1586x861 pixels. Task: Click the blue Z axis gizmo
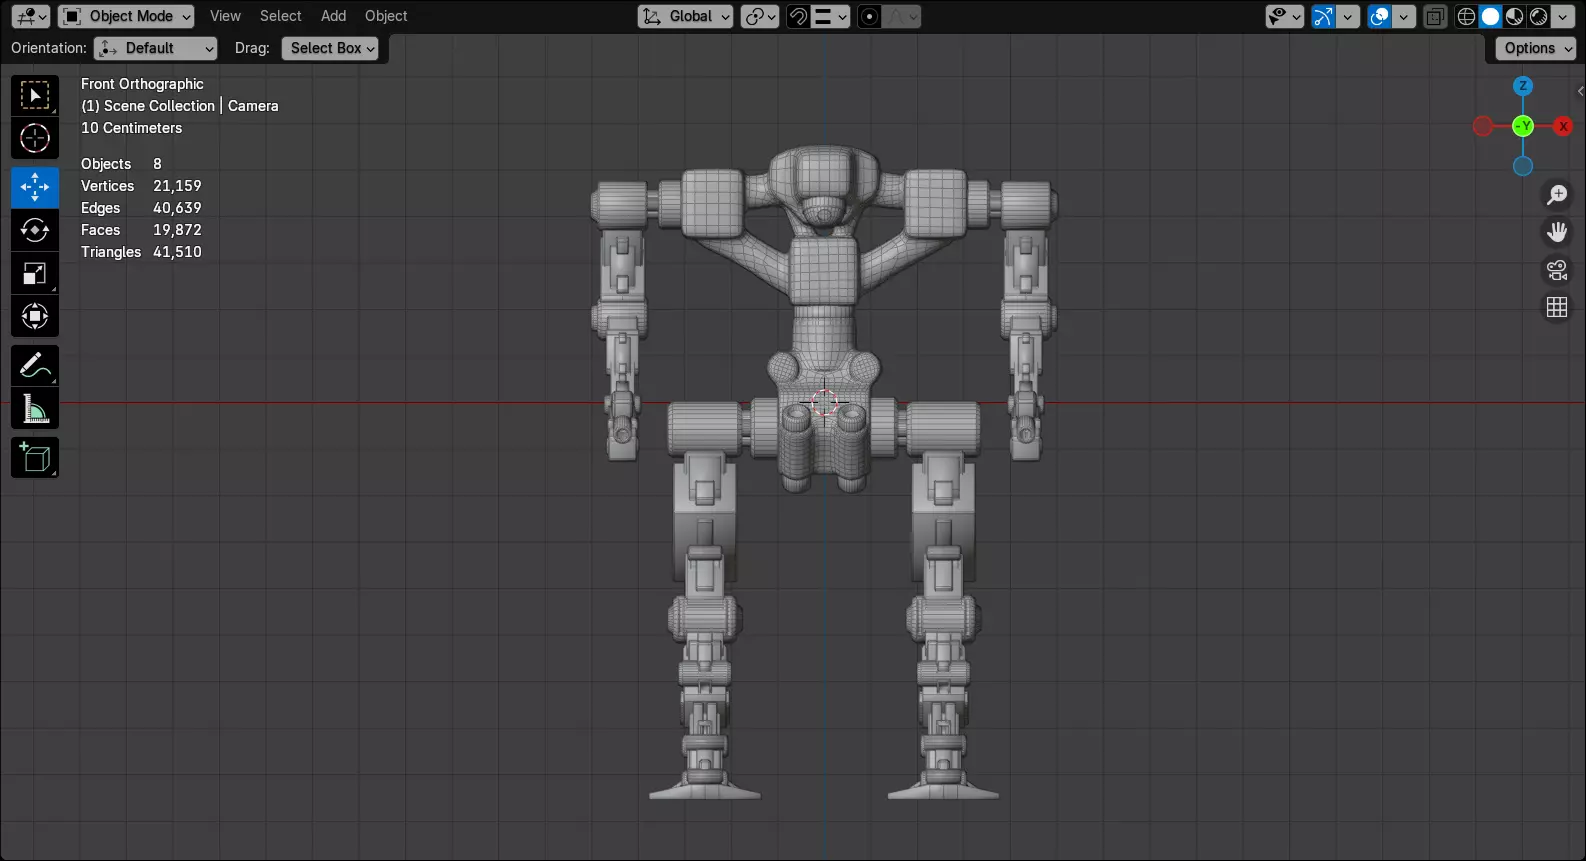point(1523,86)
